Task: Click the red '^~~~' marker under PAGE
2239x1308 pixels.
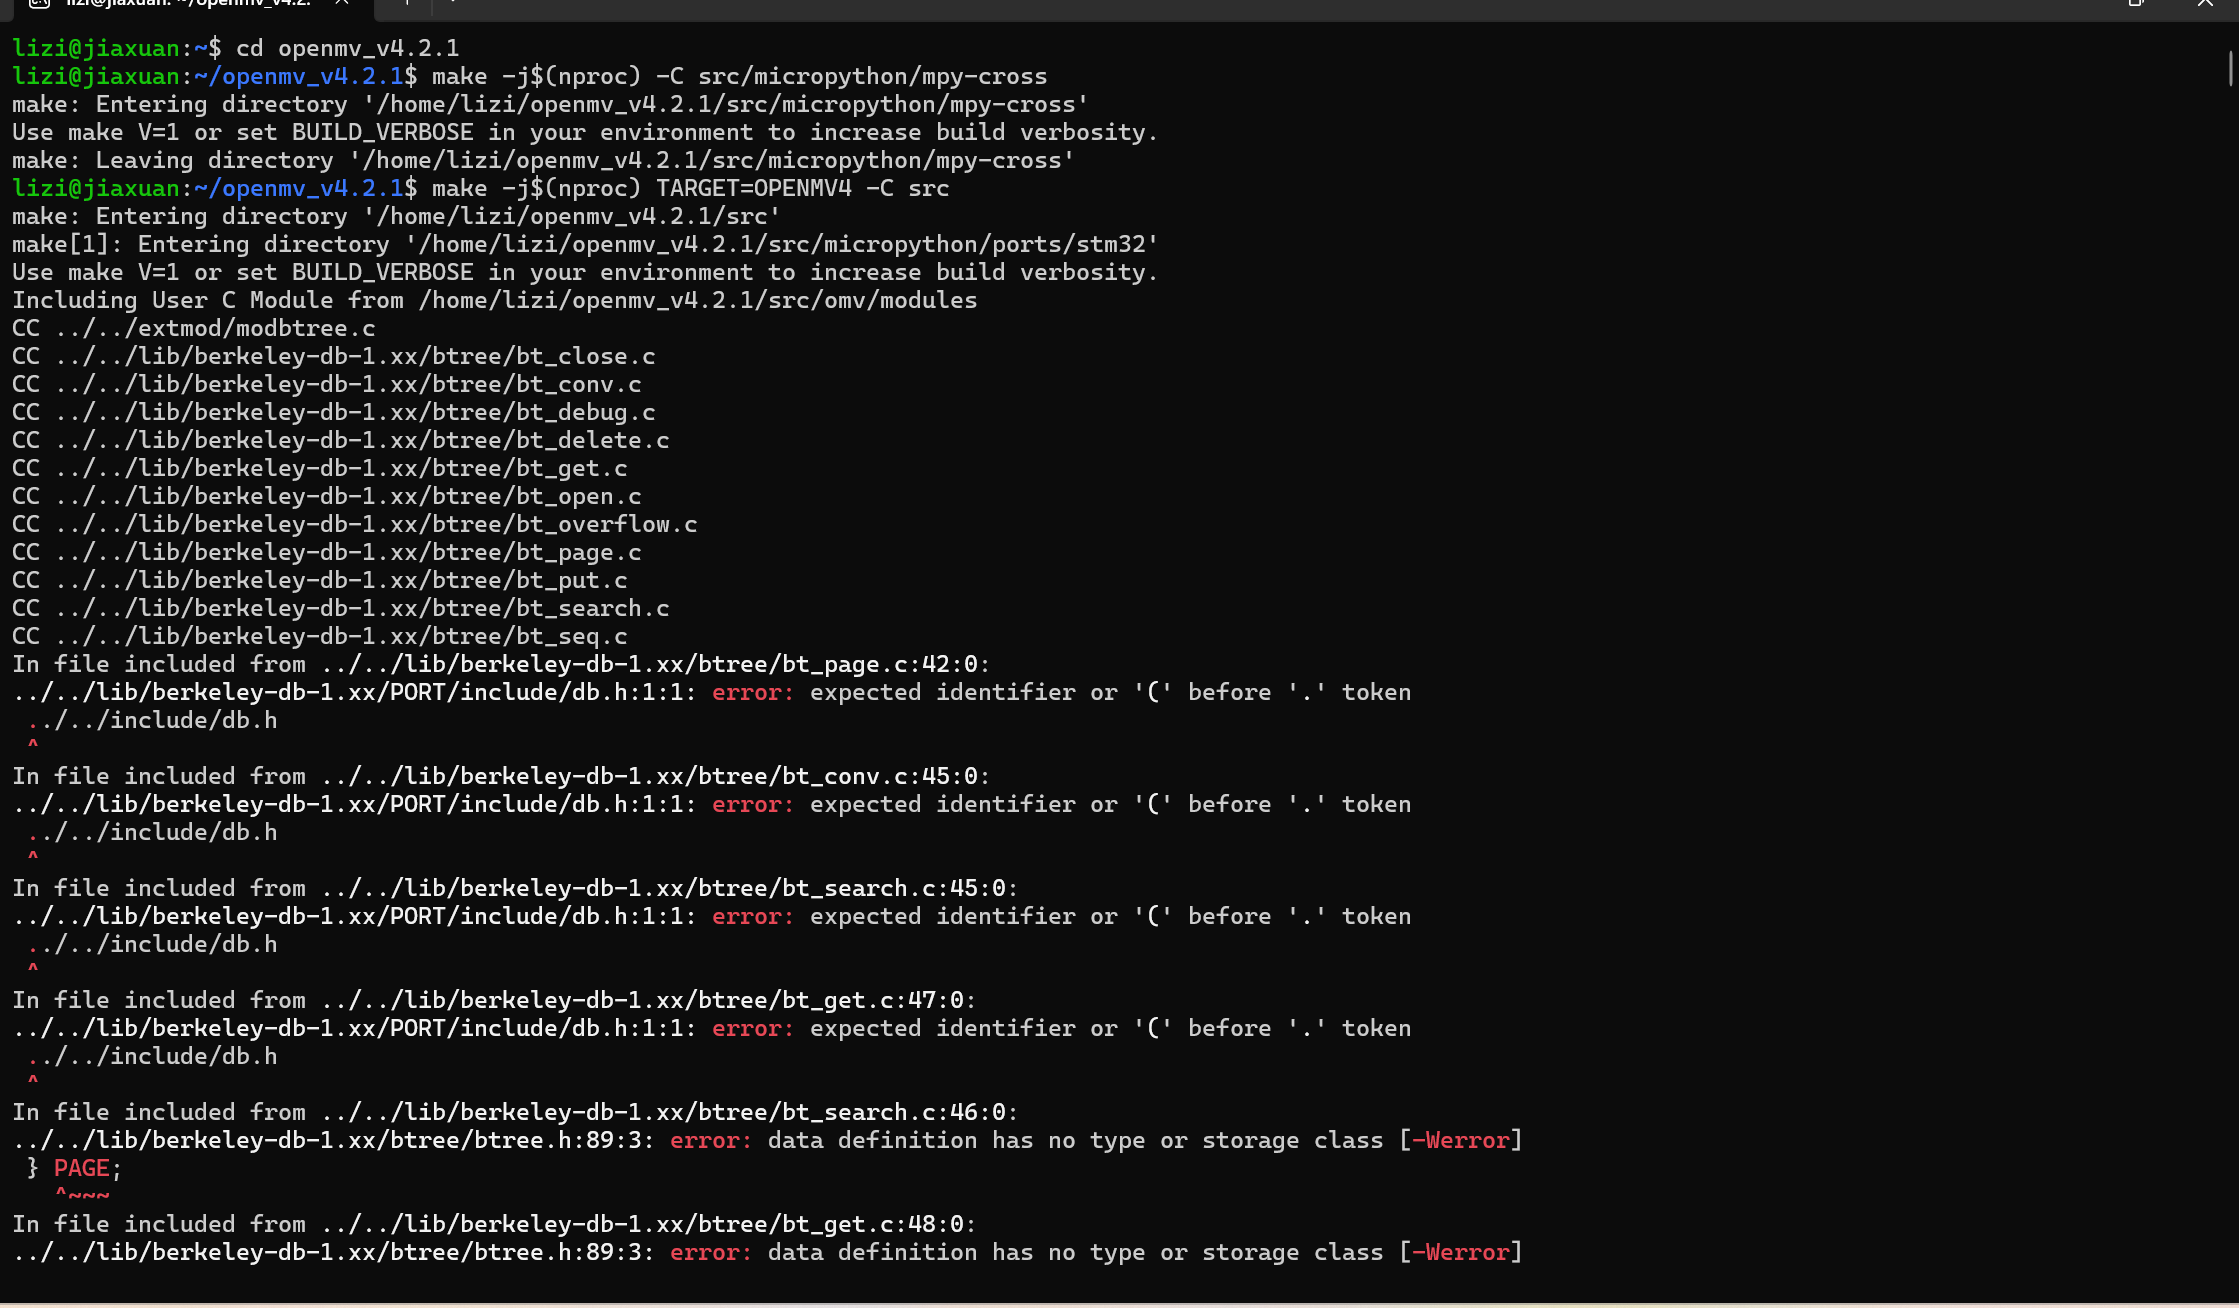Action: pos(82,1194)
